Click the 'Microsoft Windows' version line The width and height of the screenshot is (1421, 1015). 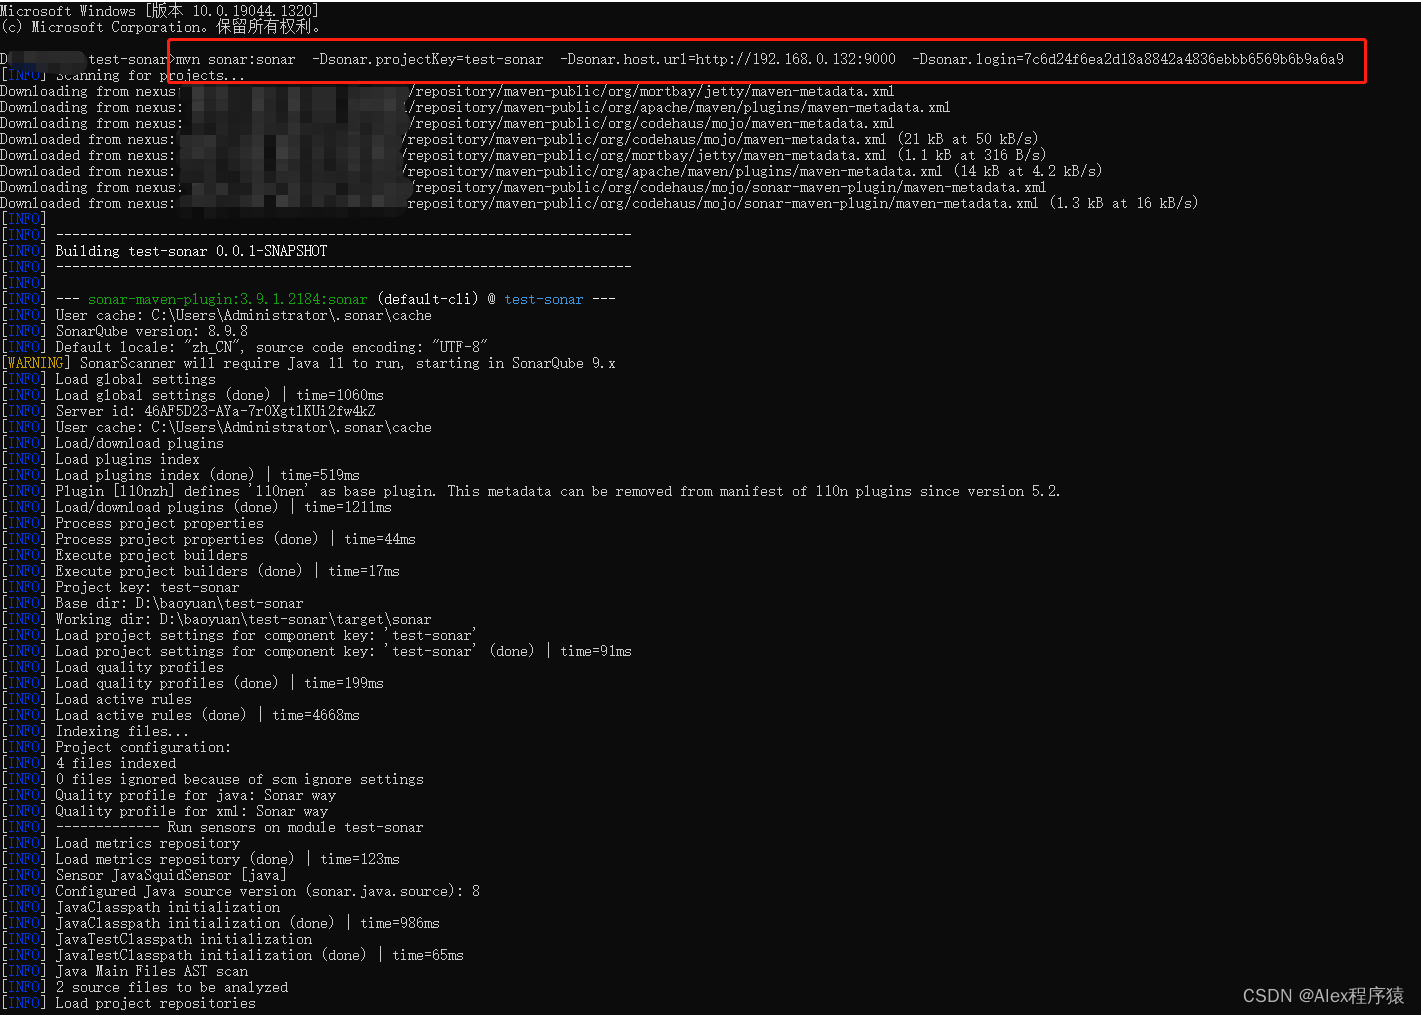click(160, 11)
